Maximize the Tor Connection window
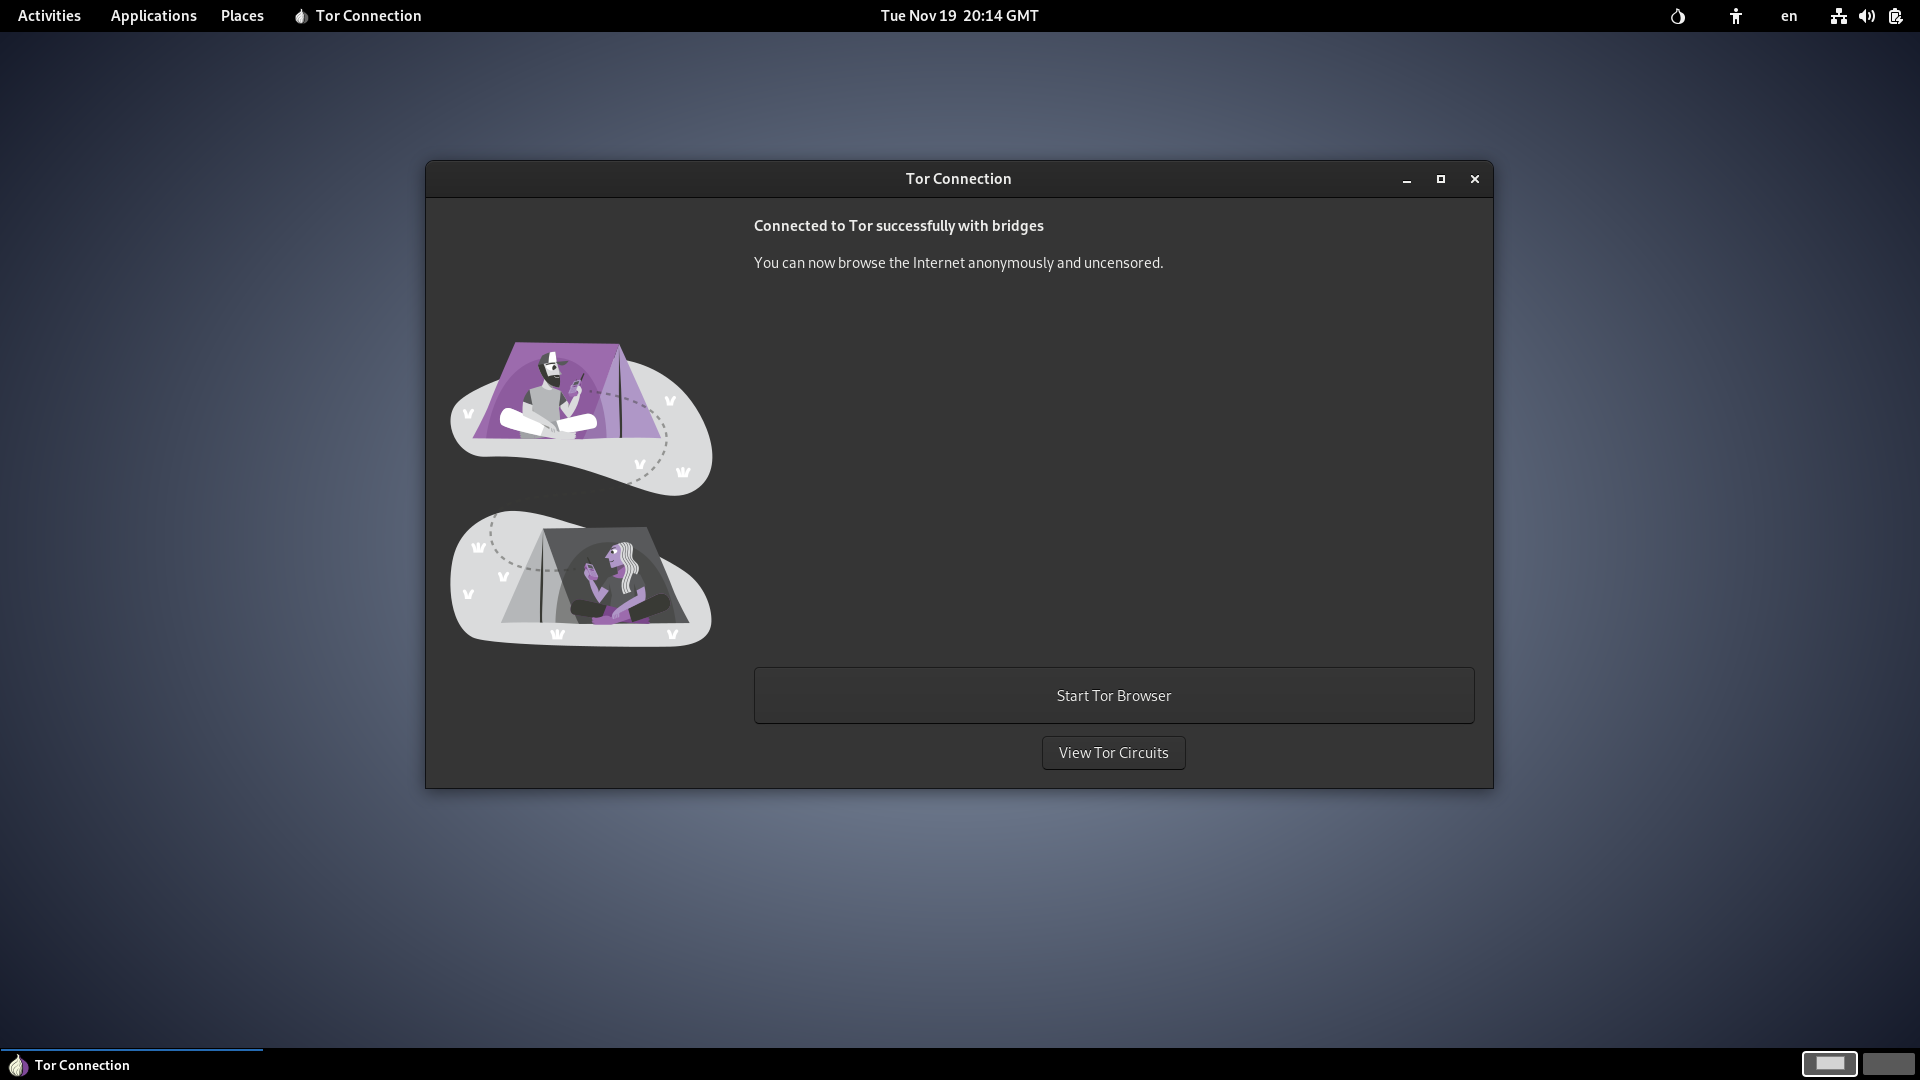Screen dimensions: 1920x1080 [1441, 179]
